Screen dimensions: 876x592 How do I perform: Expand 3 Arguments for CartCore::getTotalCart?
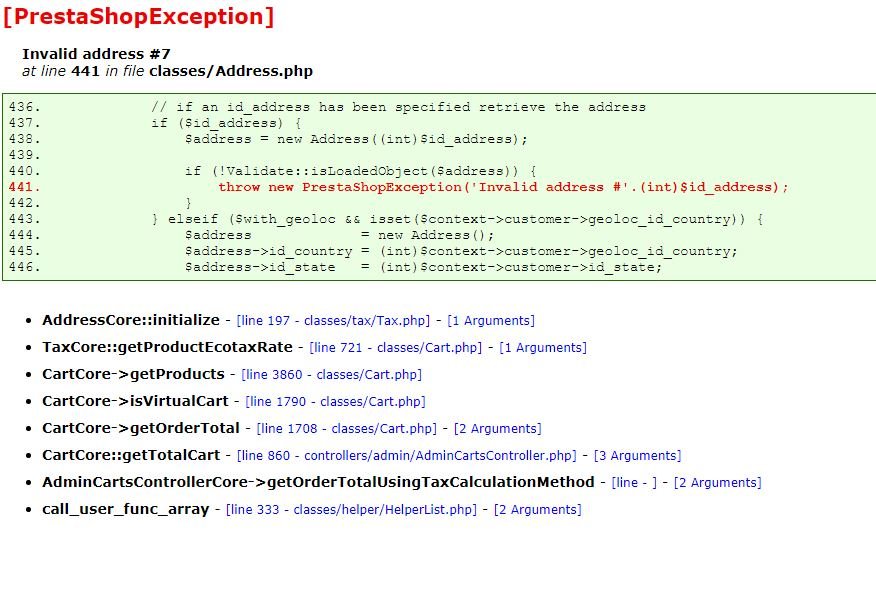tap(637, 455)
